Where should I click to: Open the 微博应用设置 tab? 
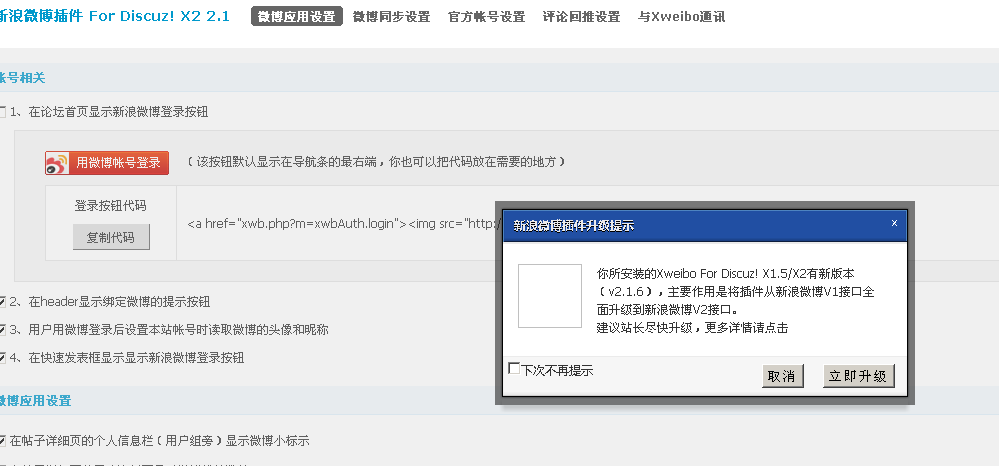click(297, 17)
